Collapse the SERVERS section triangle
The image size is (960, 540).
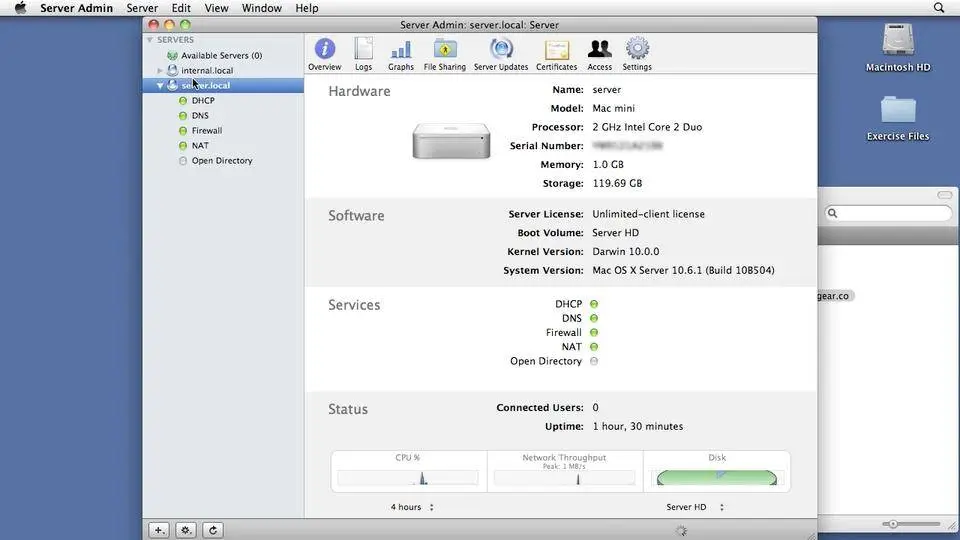point(149,40)
